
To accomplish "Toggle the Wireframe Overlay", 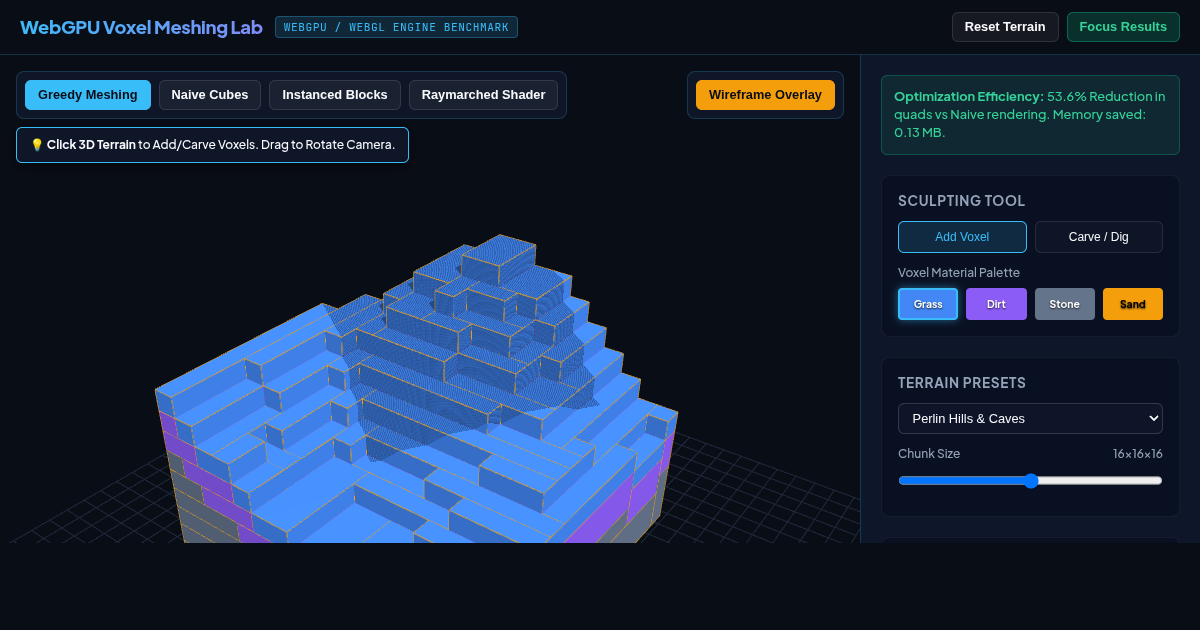I will [x=765, y=95].
